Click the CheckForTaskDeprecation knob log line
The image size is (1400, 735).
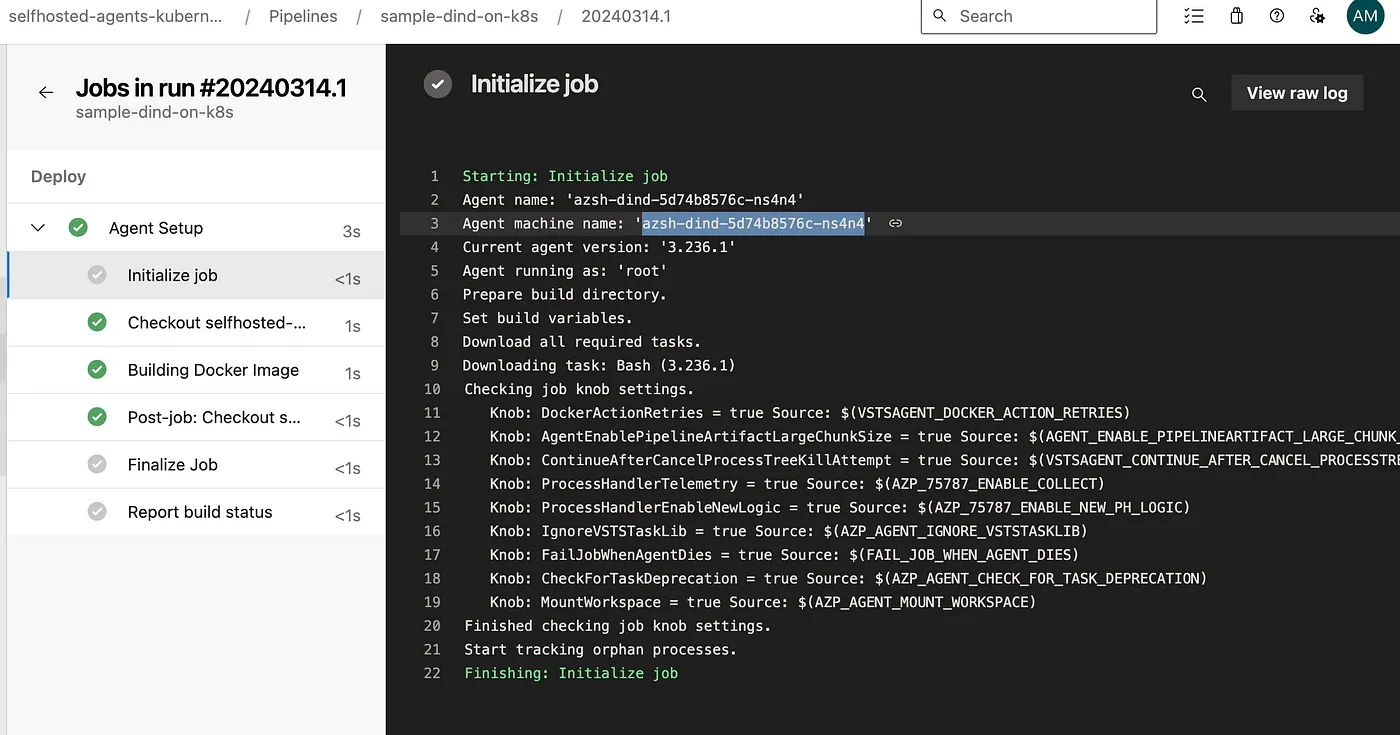[848, 578]
